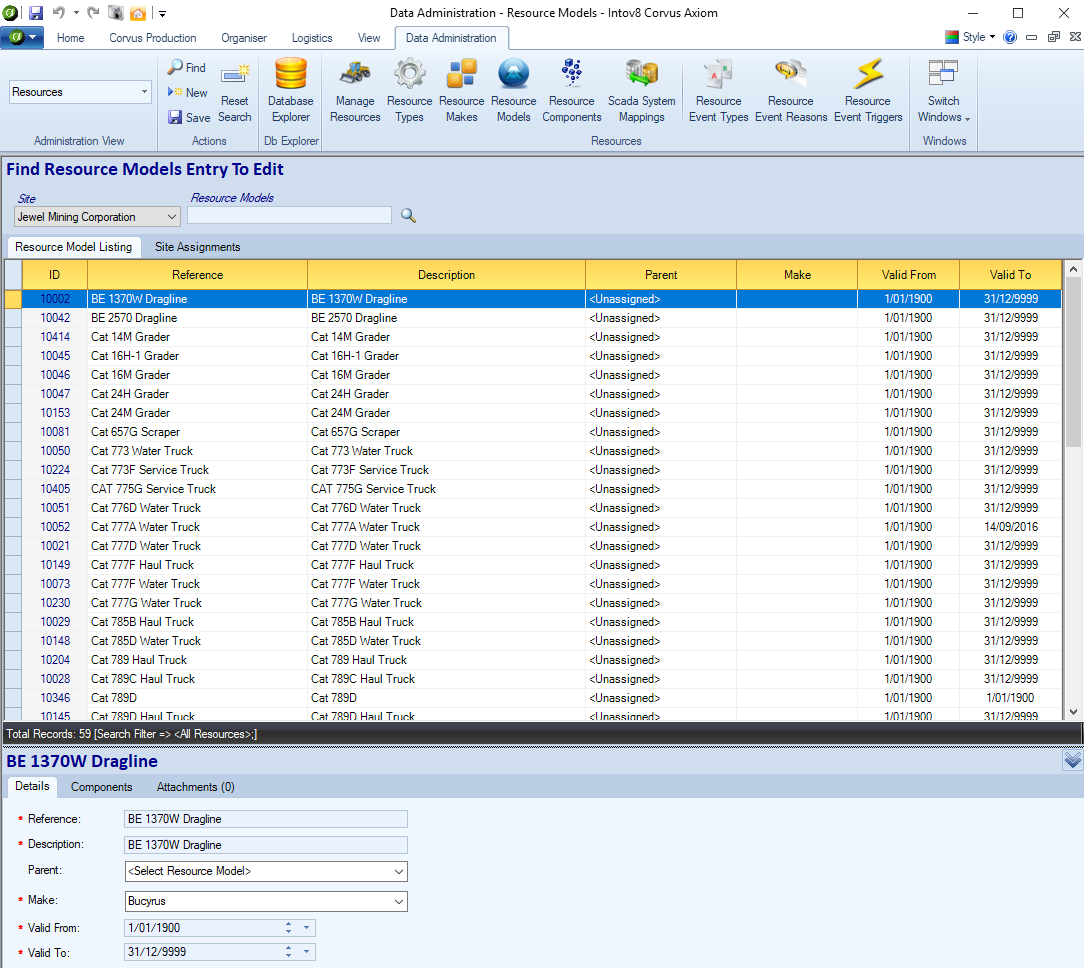Switch to the Logistics ribbon tab

pos(312,38)
